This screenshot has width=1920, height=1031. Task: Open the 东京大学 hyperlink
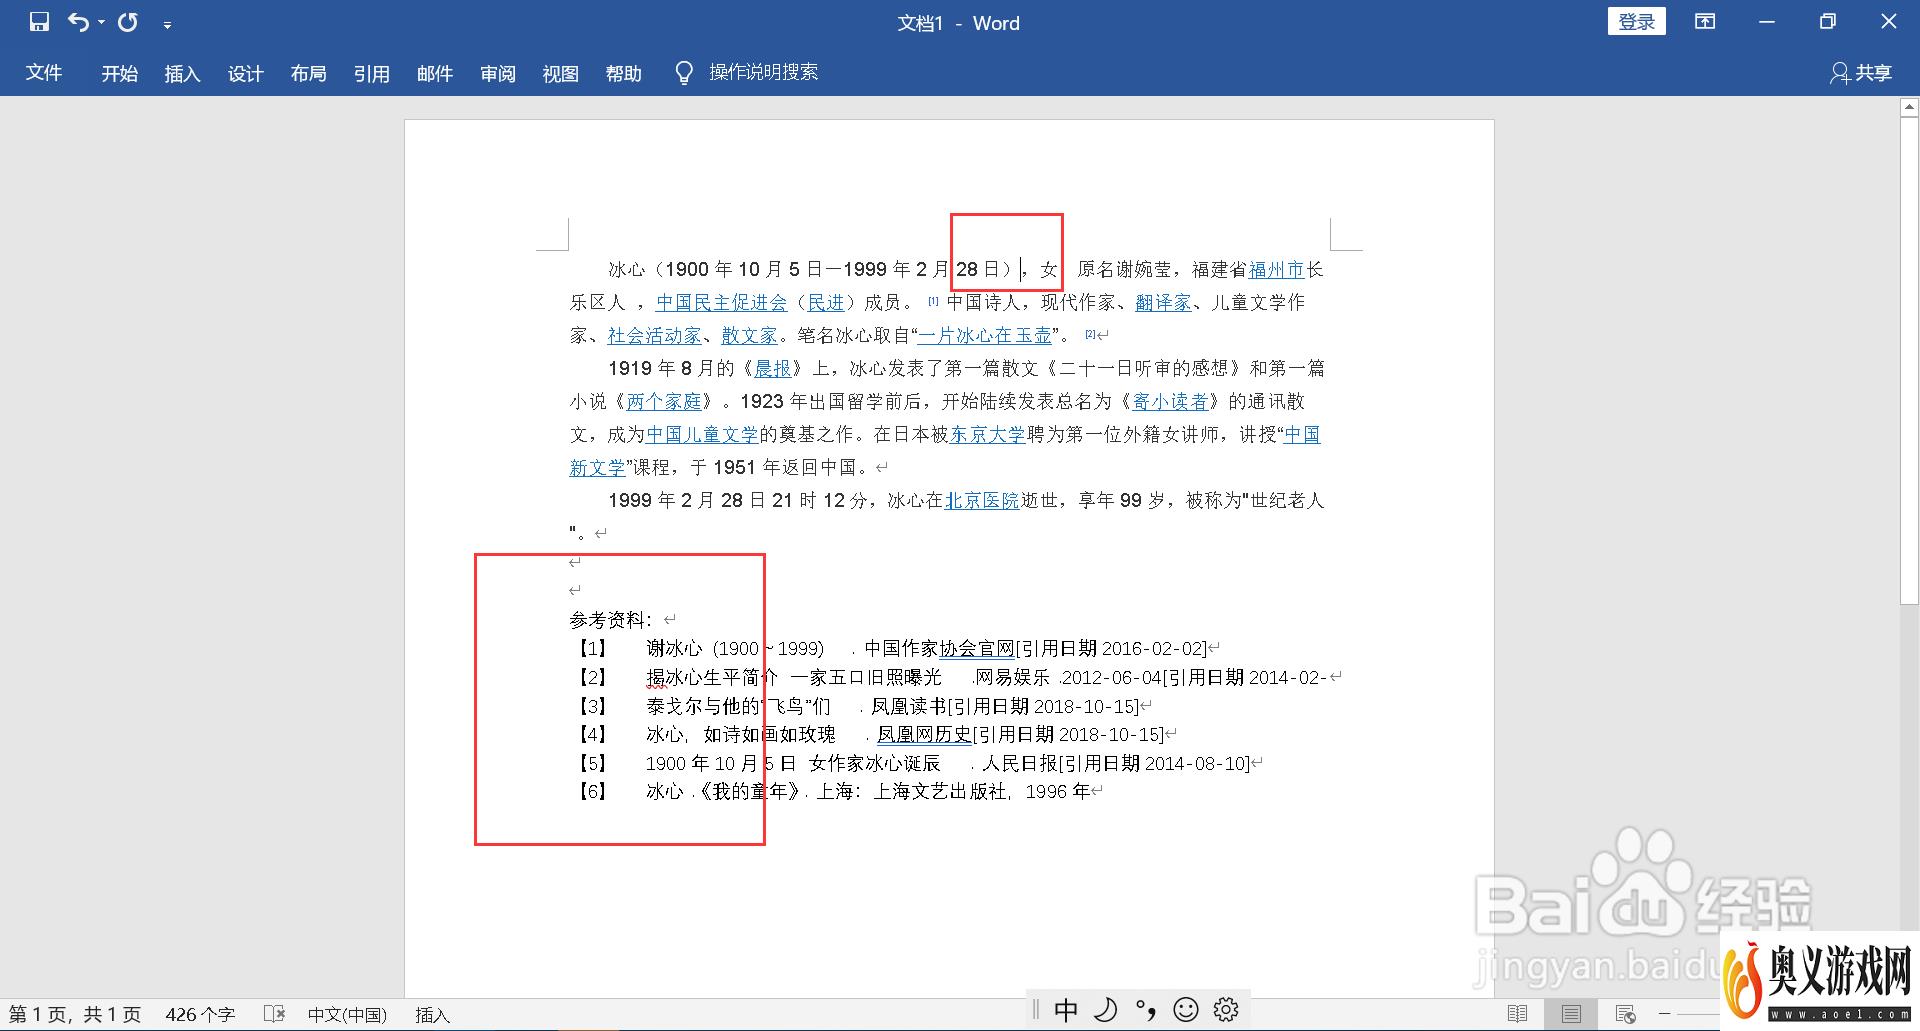988,435
